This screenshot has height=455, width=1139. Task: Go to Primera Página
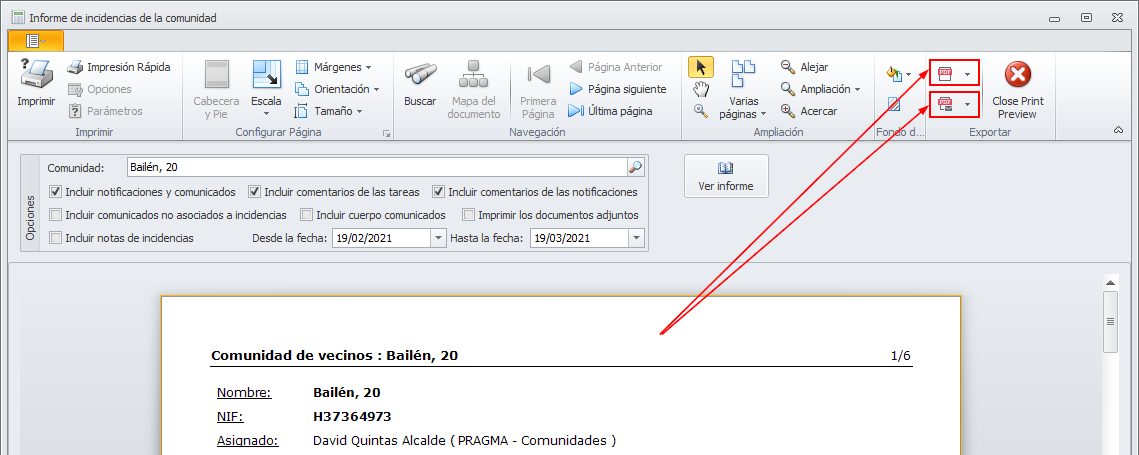point(538,89)
